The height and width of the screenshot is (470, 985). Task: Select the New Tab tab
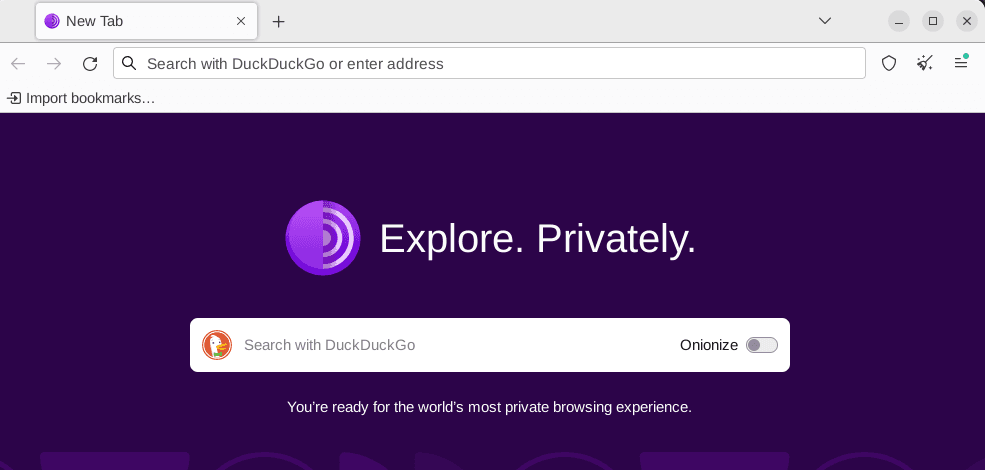click(146, 21)
